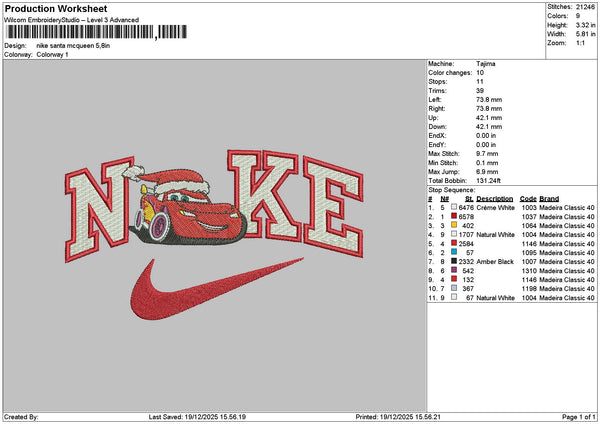Select the 'Left:' measurement value
Image resolution: width=600 pixels, height=424 pixels.
pos(489,100)
